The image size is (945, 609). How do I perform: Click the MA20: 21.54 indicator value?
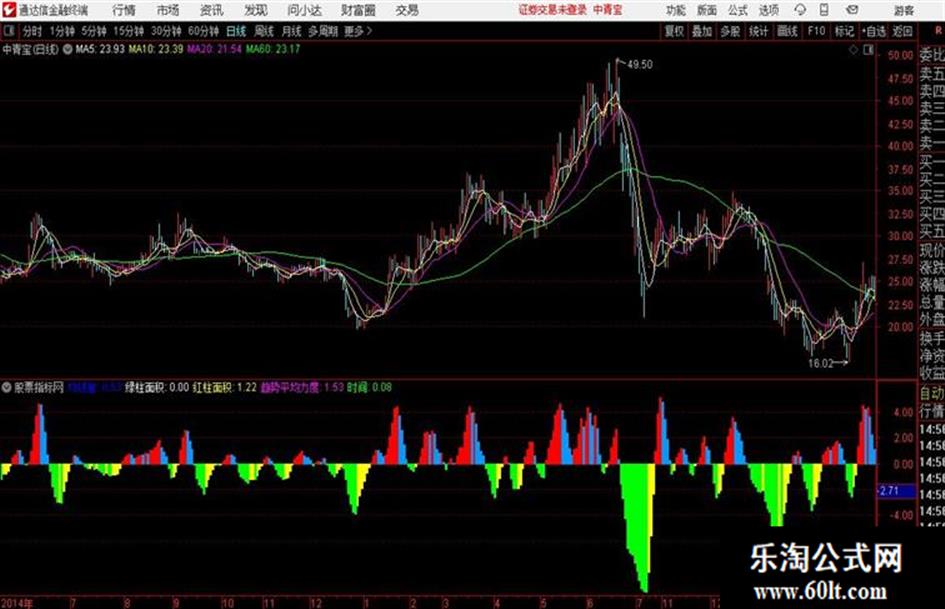coord(215,49)
